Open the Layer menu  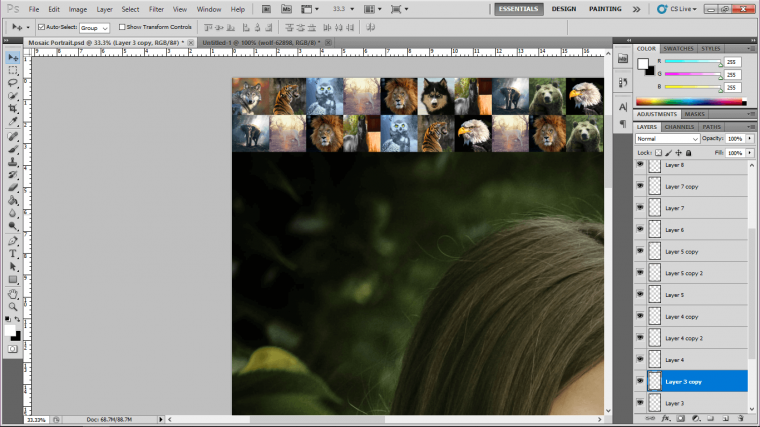coord(104,9)
